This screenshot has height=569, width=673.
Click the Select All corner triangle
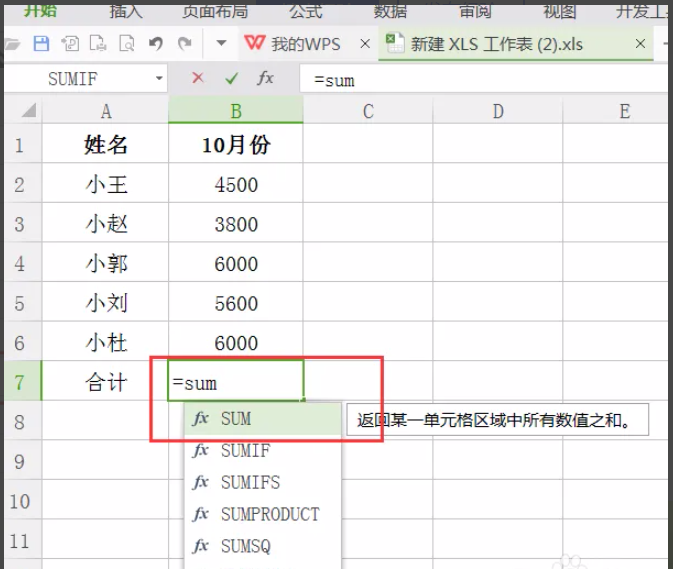pos(29,111)
